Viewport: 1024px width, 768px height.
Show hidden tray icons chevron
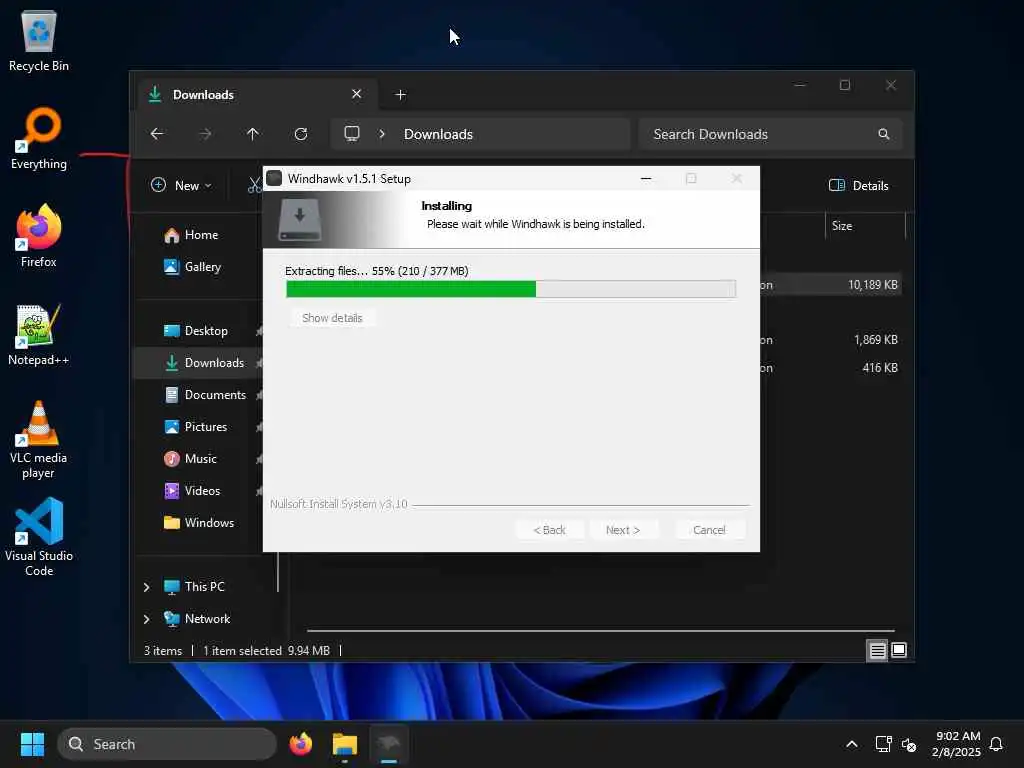[x=852, y=744]
